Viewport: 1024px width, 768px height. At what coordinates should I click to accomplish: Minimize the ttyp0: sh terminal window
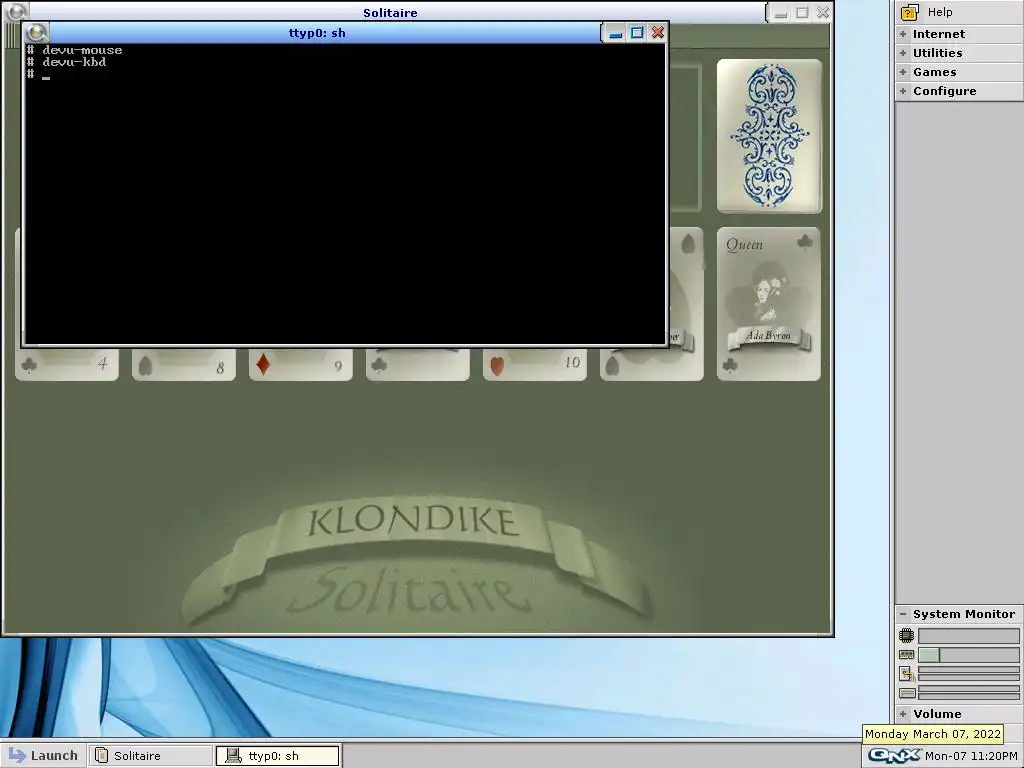coord(615,33)
